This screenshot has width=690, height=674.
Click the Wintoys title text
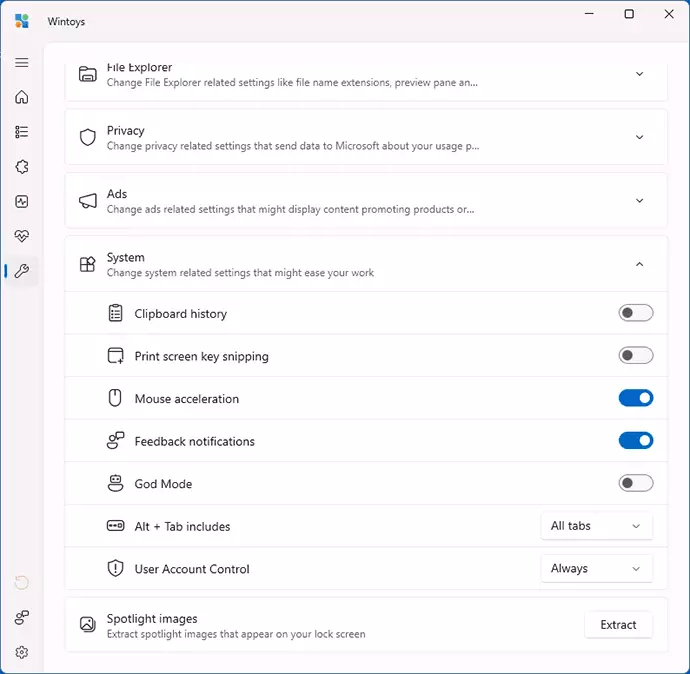[x=66, y=22]
